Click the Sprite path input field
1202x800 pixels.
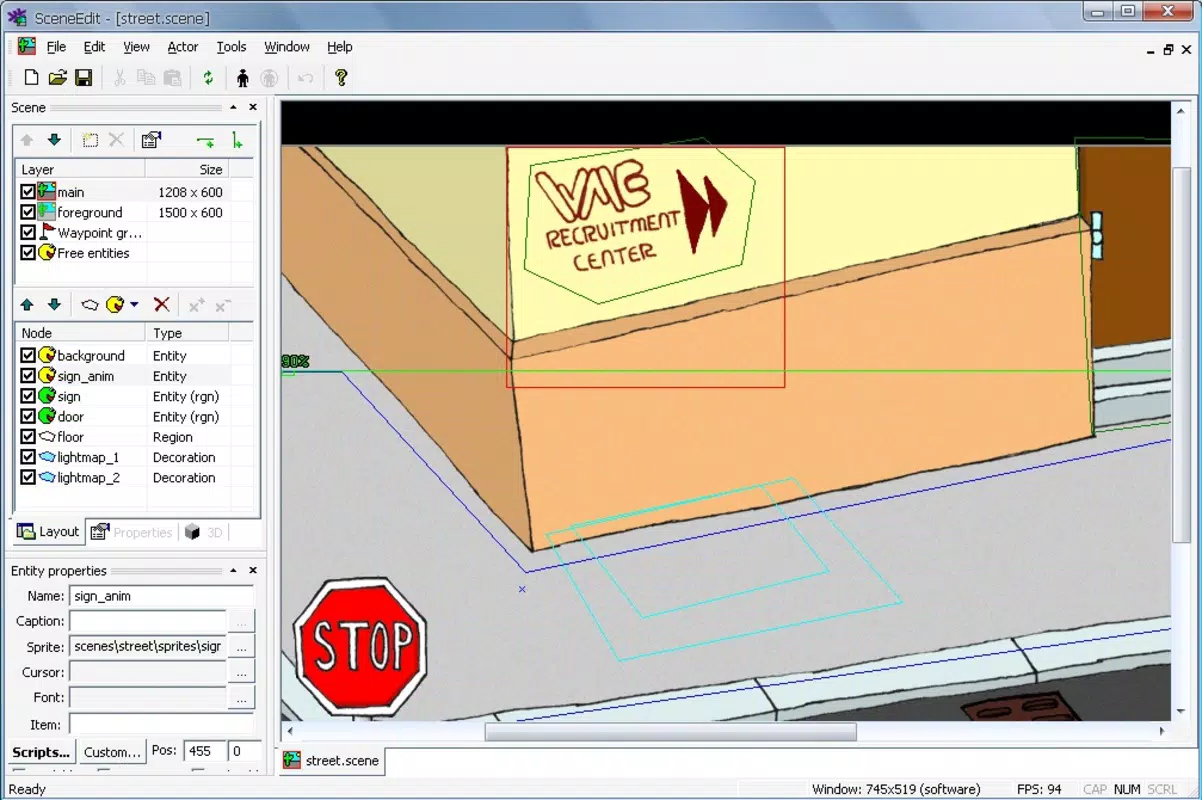[x=148, y=647]
